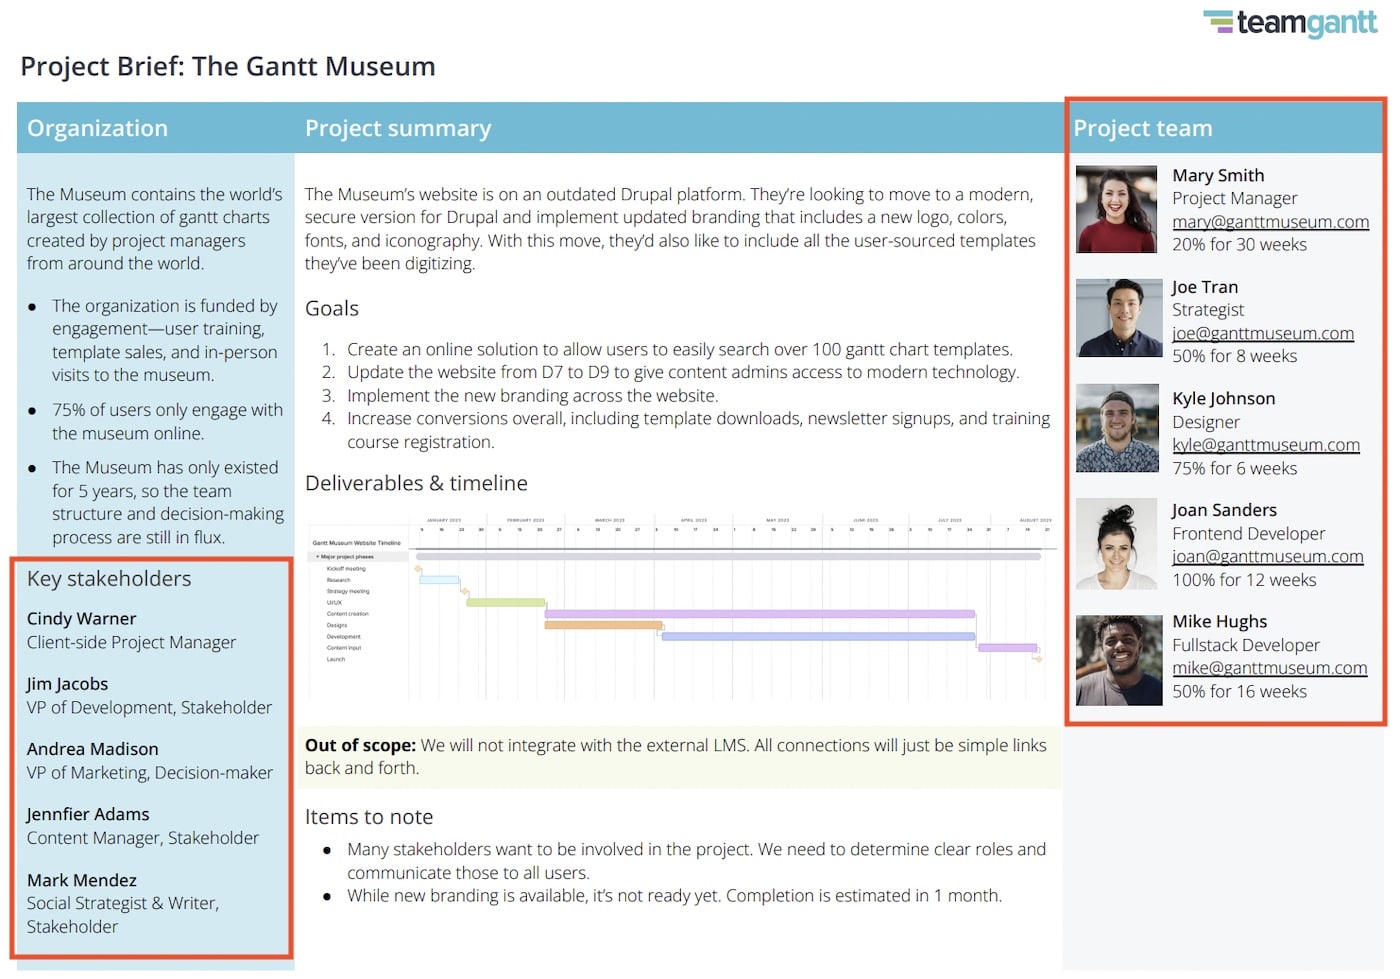Click the Strategy meeting milestone diamond
The image size is (1400, 979).
(463, 590)
